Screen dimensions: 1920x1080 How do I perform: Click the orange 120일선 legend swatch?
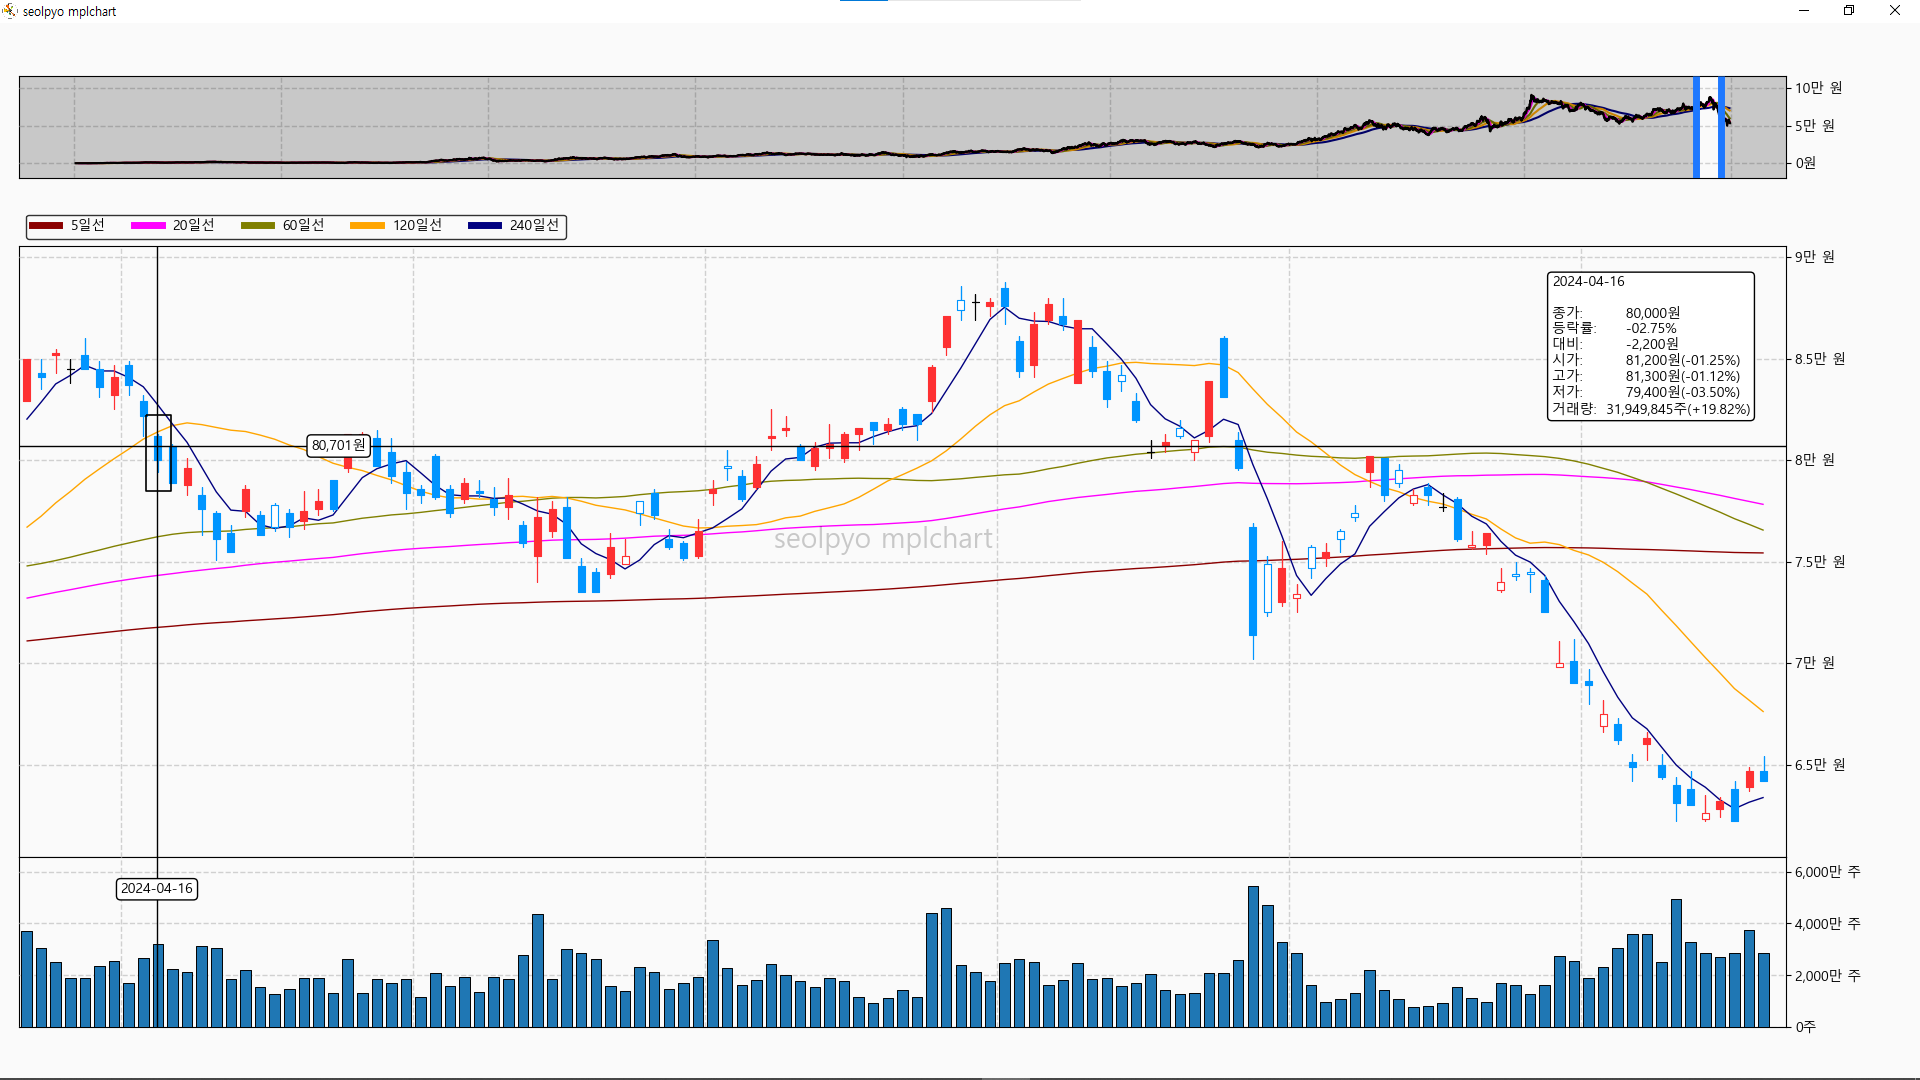pos(367,226)
